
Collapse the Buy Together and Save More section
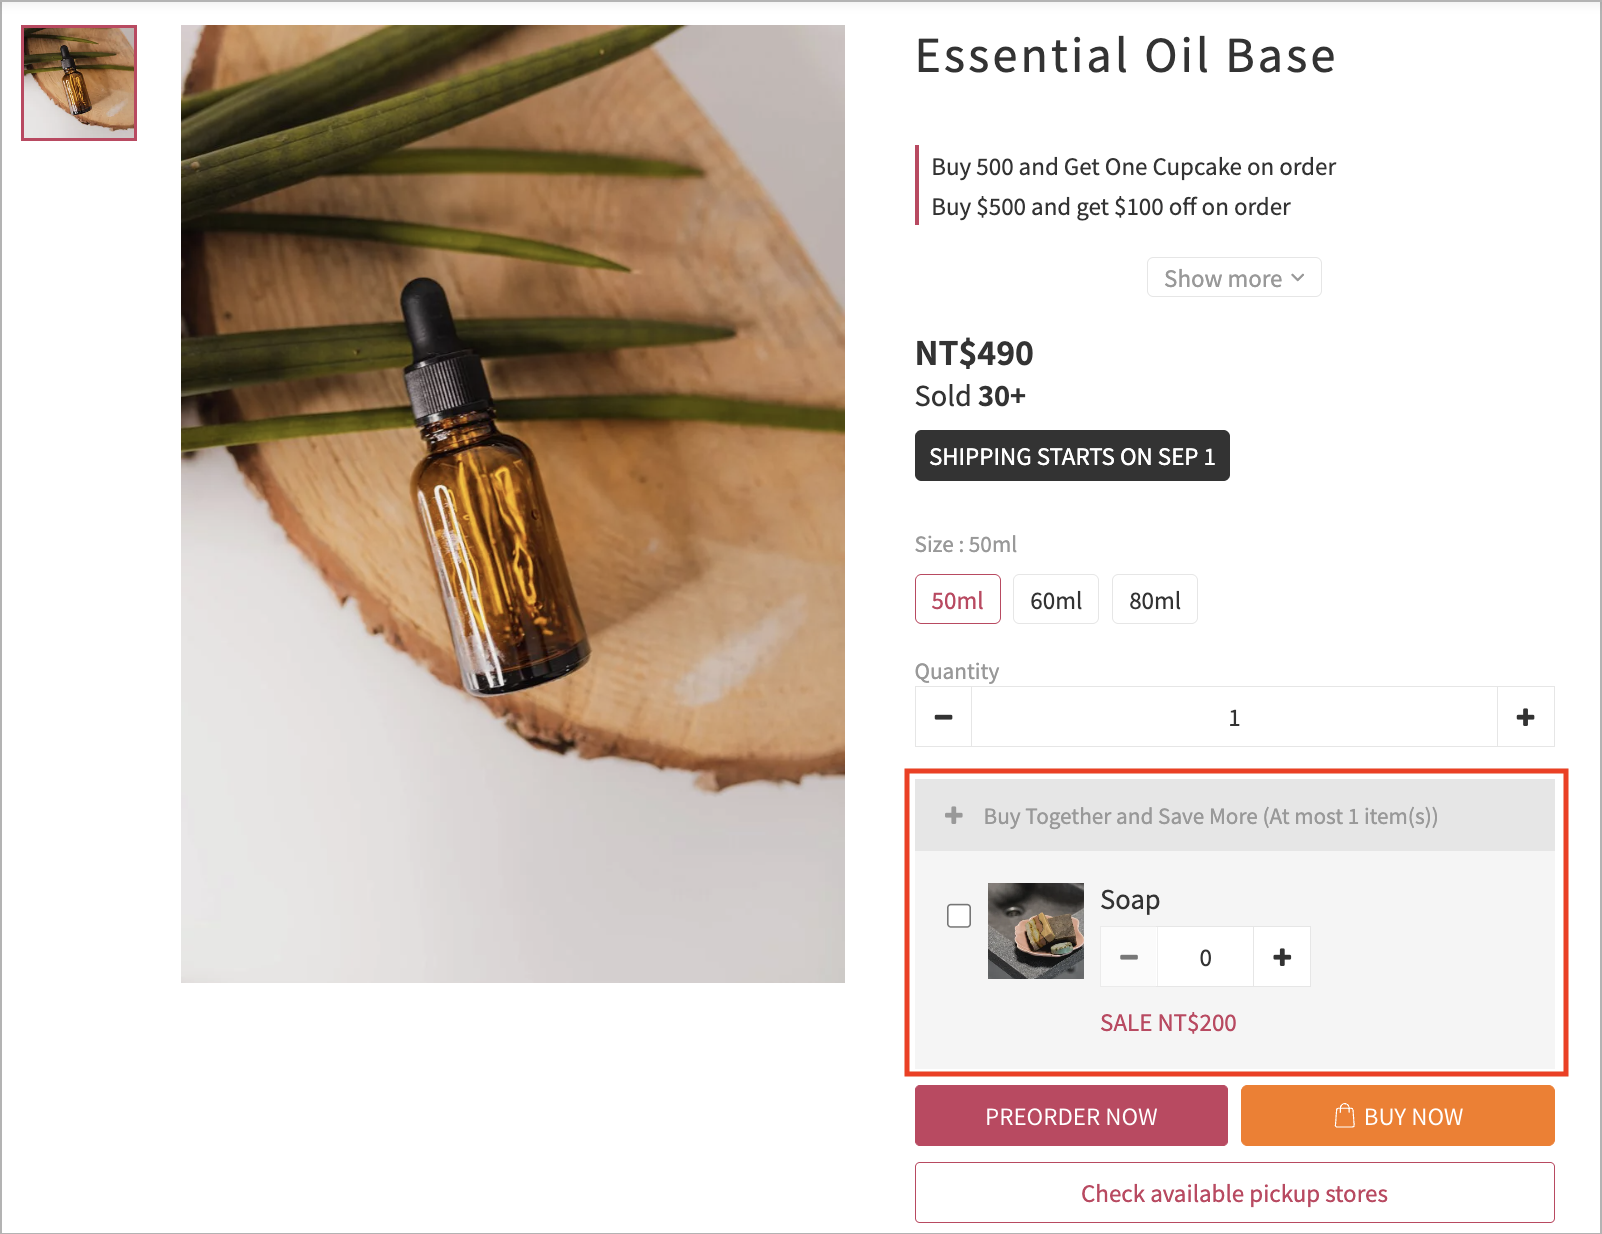[1235, 816]
